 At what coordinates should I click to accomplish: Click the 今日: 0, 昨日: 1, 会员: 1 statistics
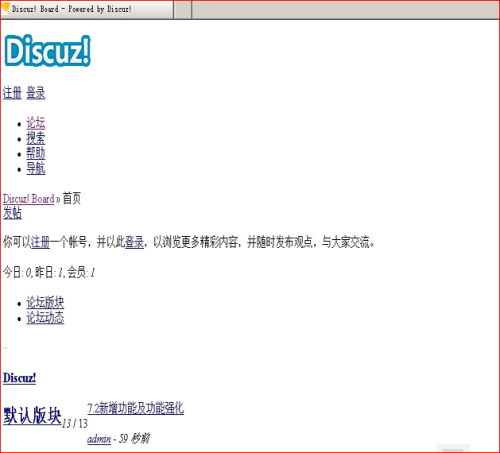pos(49,272)
